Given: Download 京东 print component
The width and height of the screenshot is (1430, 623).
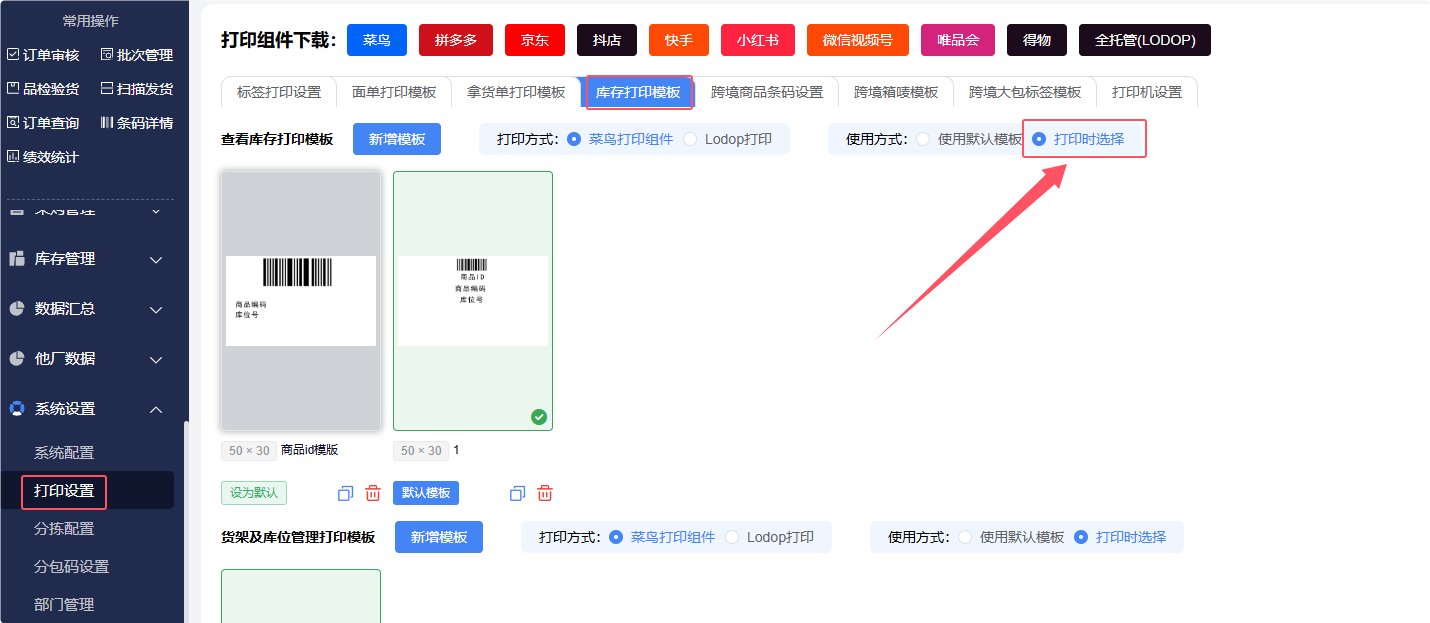Looking at the screenshot, I should point(535,40).
